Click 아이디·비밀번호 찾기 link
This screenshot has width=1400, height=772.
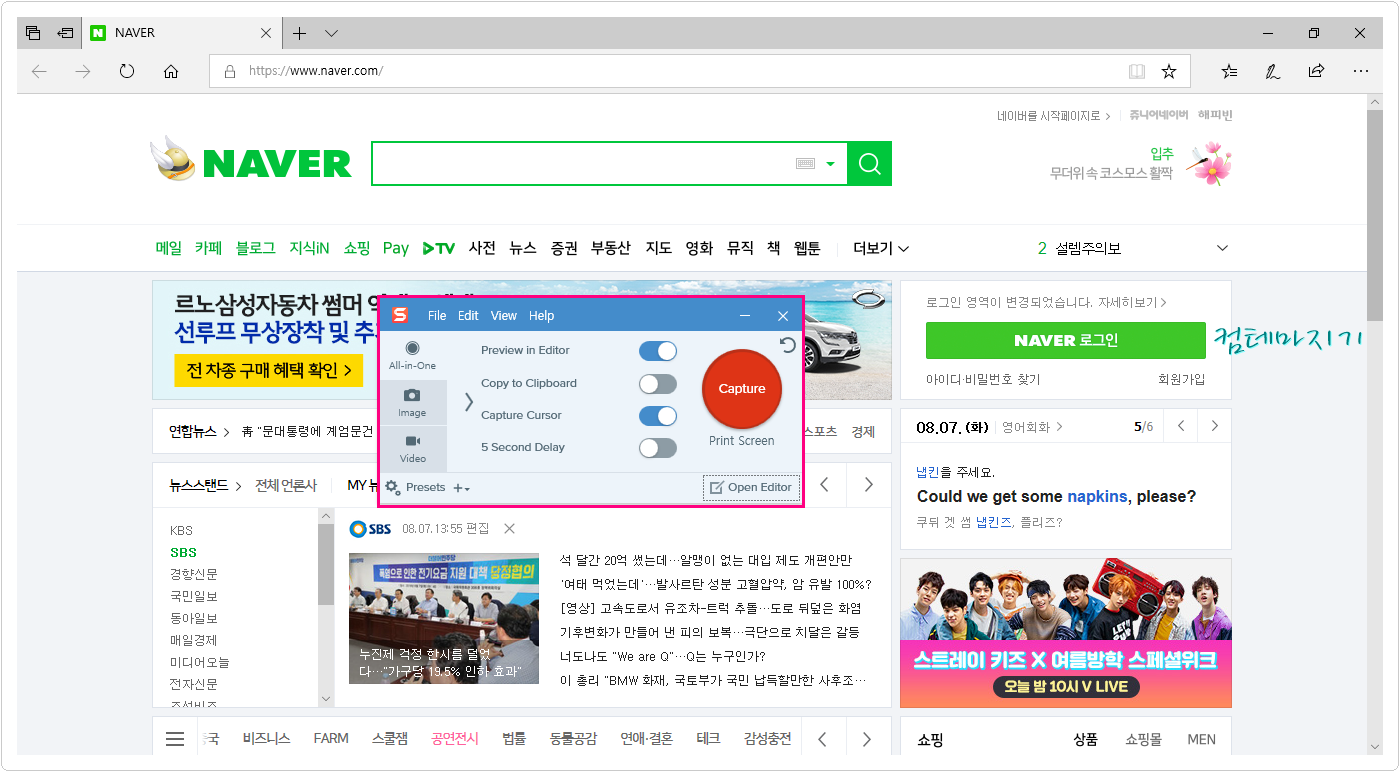(x=983, y=380)
